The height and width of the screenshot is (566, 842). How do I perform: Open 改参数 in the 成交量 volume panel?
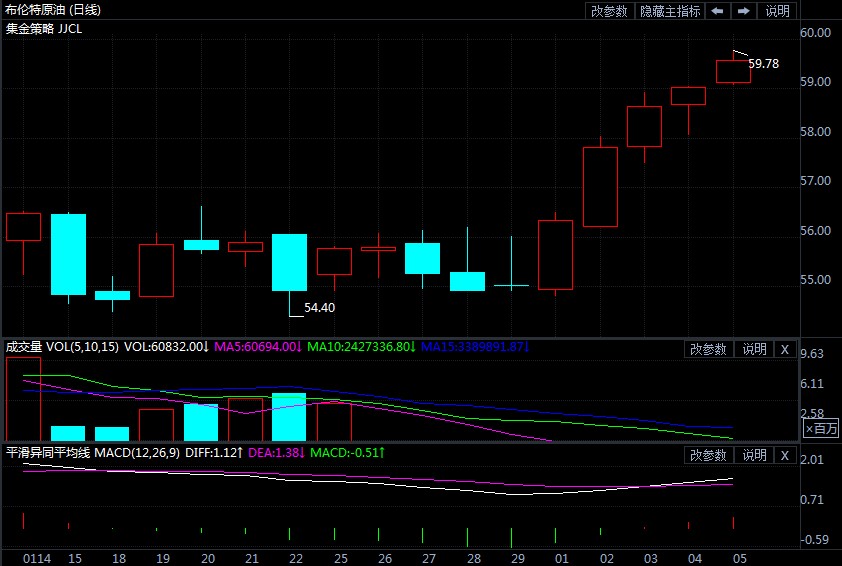[708, 349]
